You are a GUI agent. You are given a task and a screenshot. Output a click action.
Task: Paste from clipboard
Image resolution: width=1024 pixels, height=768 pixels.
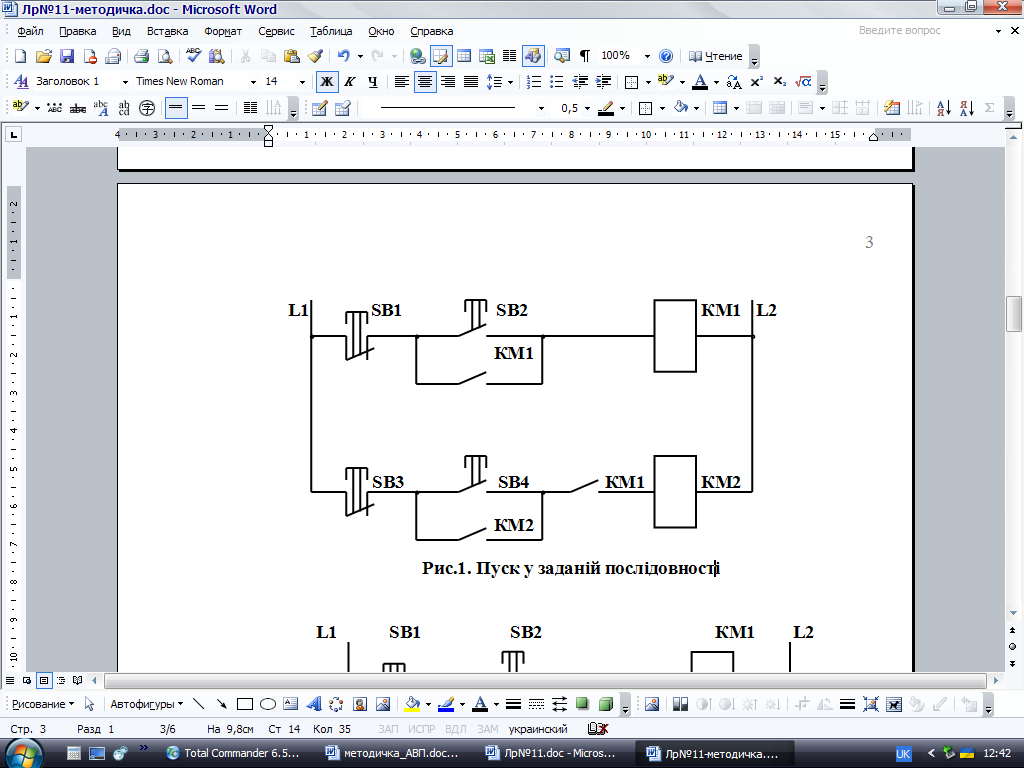coord(292,56)
